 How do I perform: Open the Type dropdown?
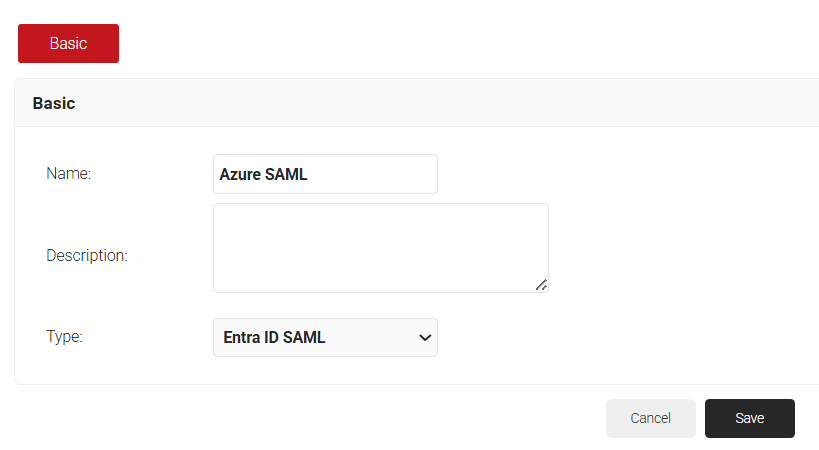[x=325, y=338]
